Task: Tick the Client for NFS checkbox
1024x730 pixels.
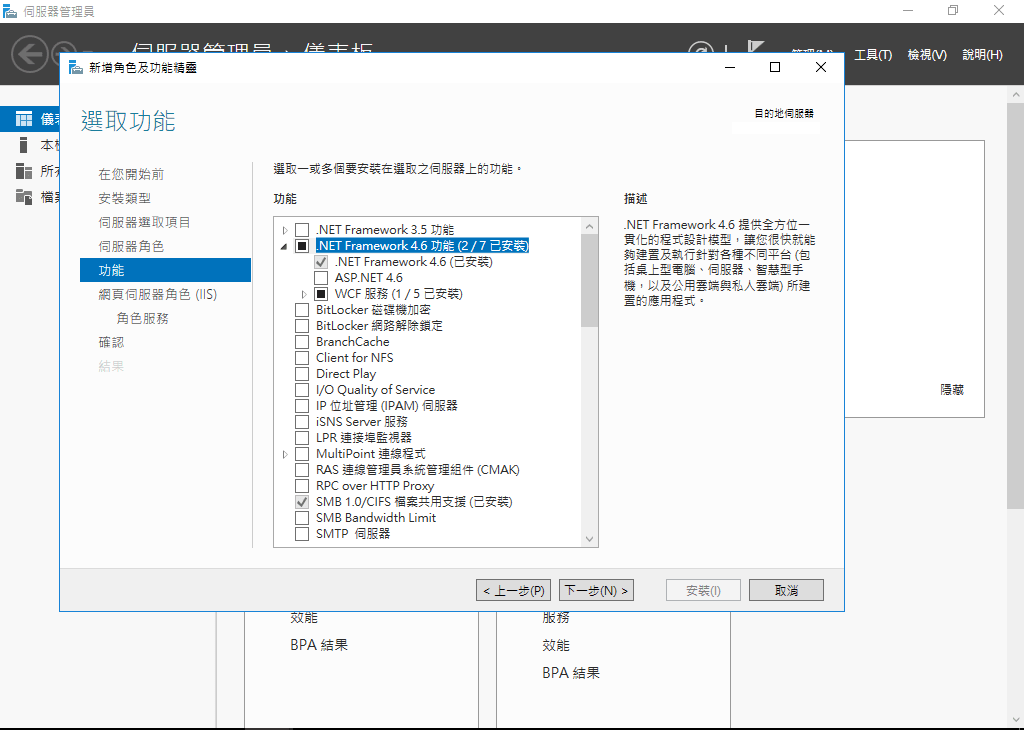Action: point(302,358)
